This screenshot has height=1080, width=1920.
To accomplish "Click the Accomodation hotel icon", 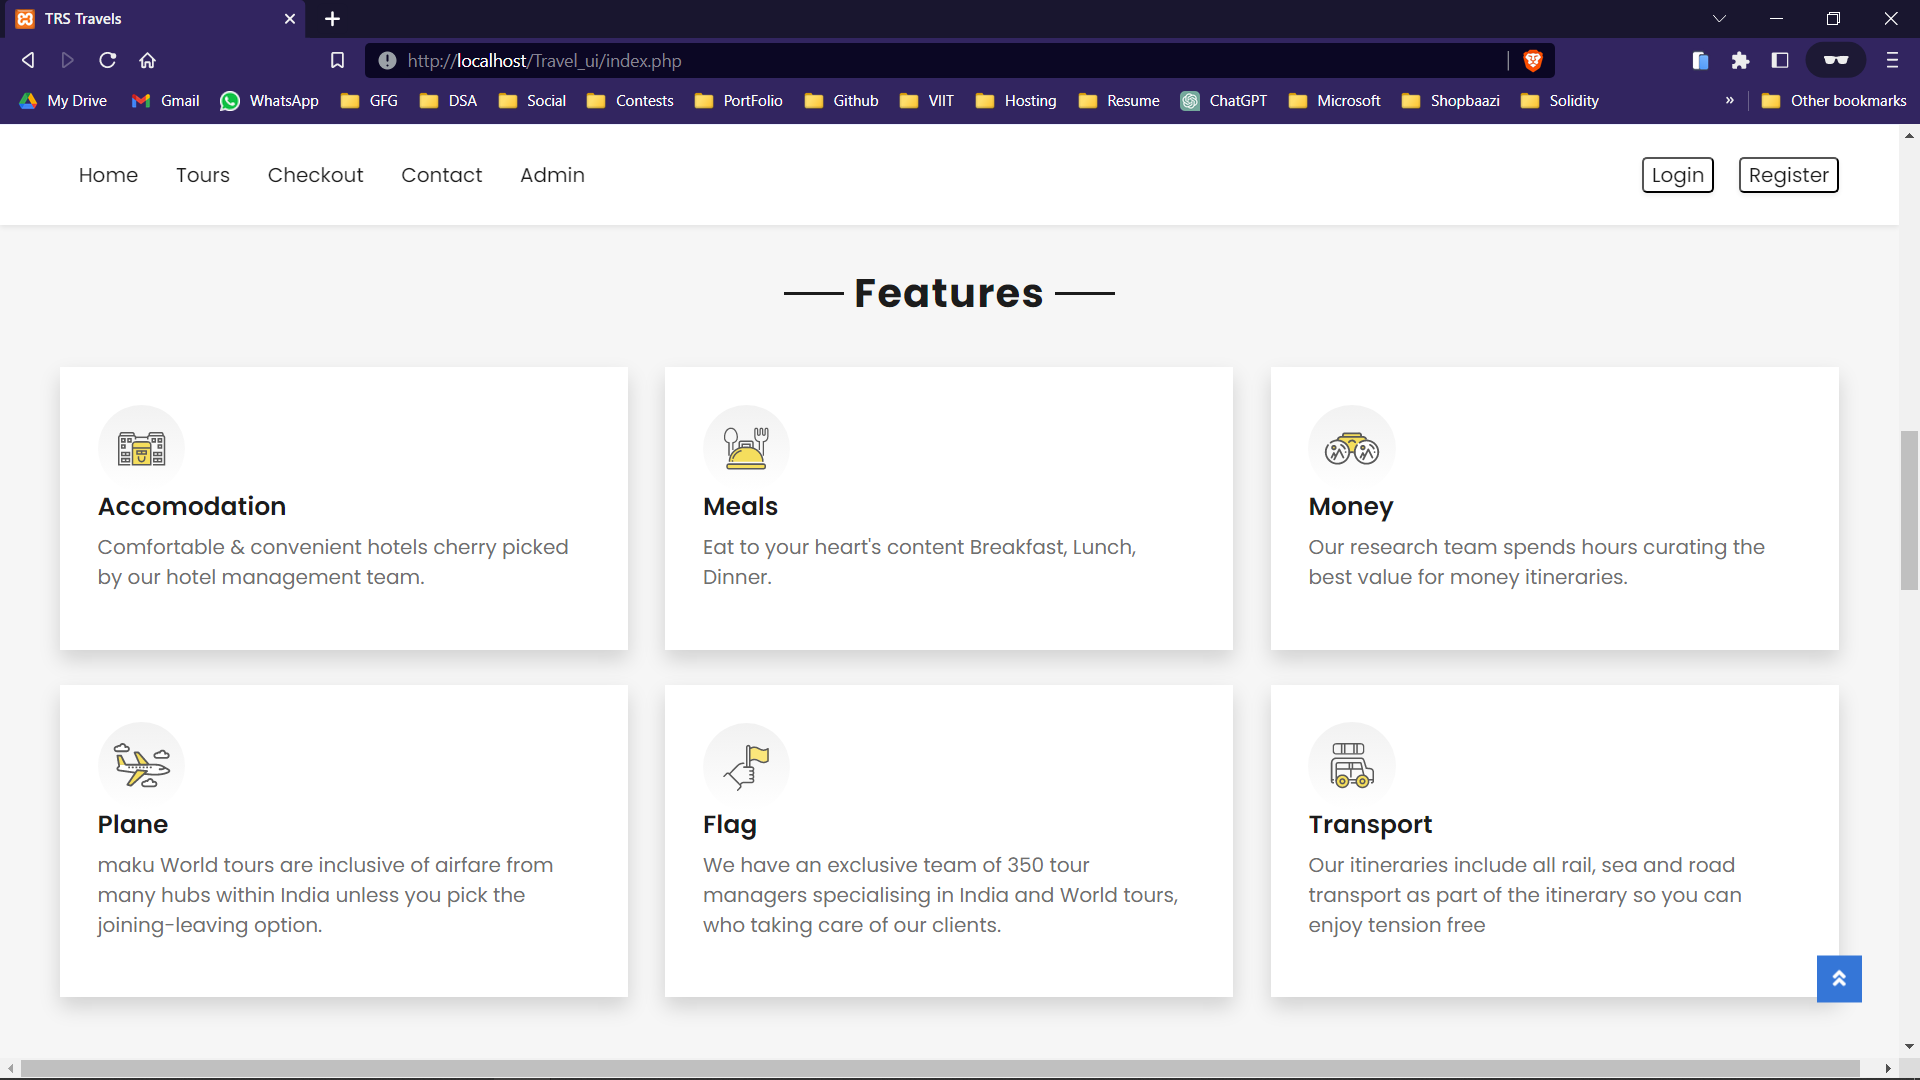I will point(142,448).
